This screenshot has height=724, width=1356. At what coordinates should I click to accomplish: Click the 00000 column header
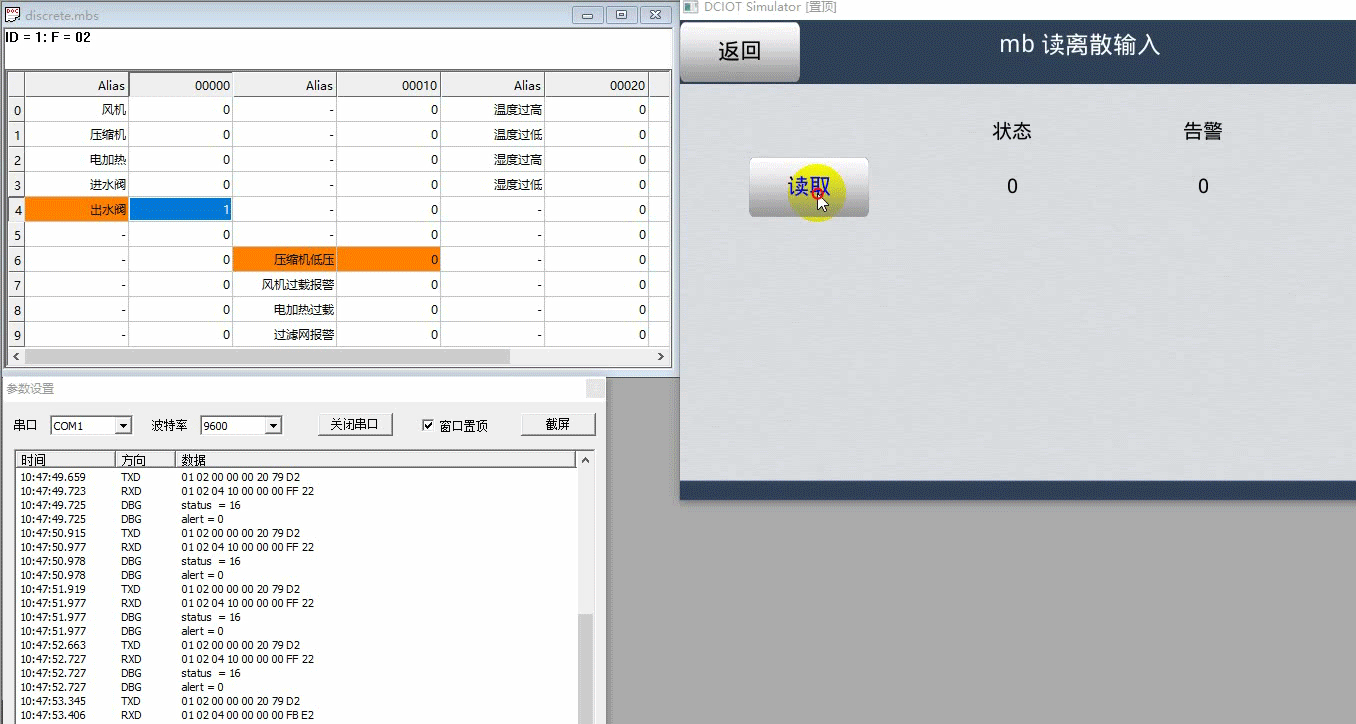click(x=181, y=85)
